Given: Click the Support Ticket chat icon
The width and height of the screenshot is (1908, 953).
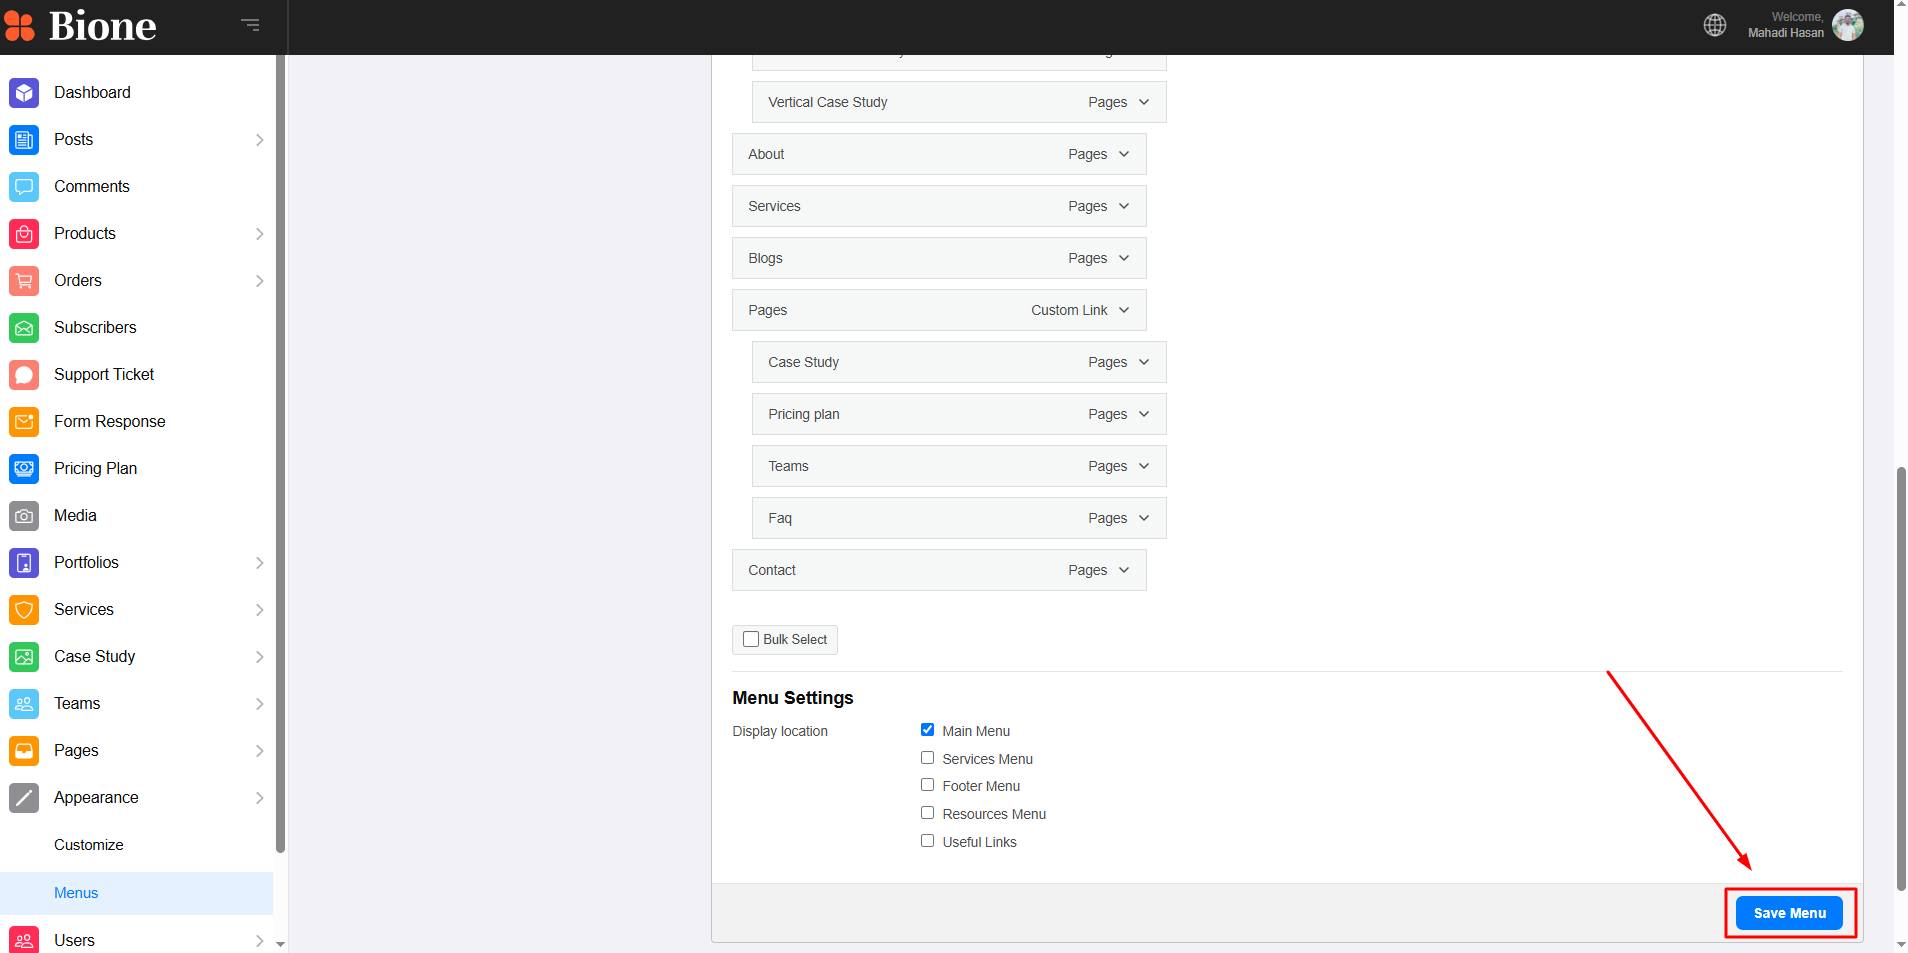Looking at the screenshot, I should click(x=24, y=375).
